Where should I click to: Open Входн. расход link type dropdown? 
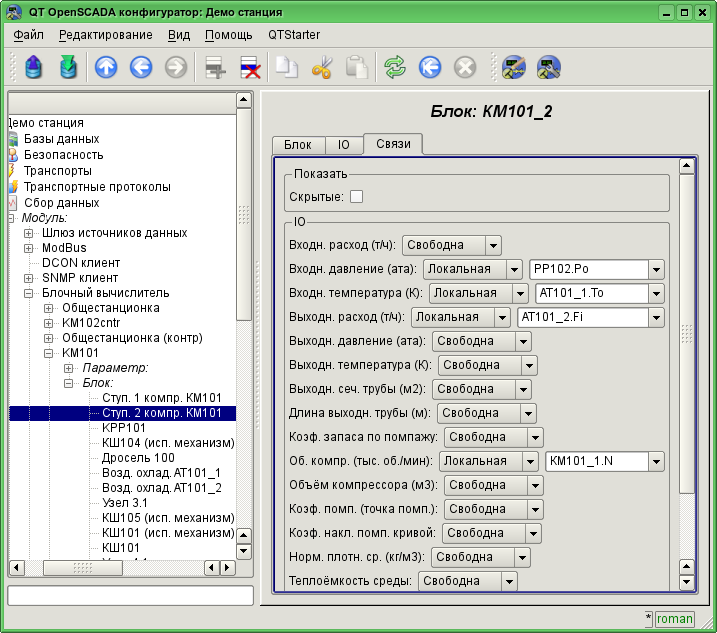click(452, 245)
